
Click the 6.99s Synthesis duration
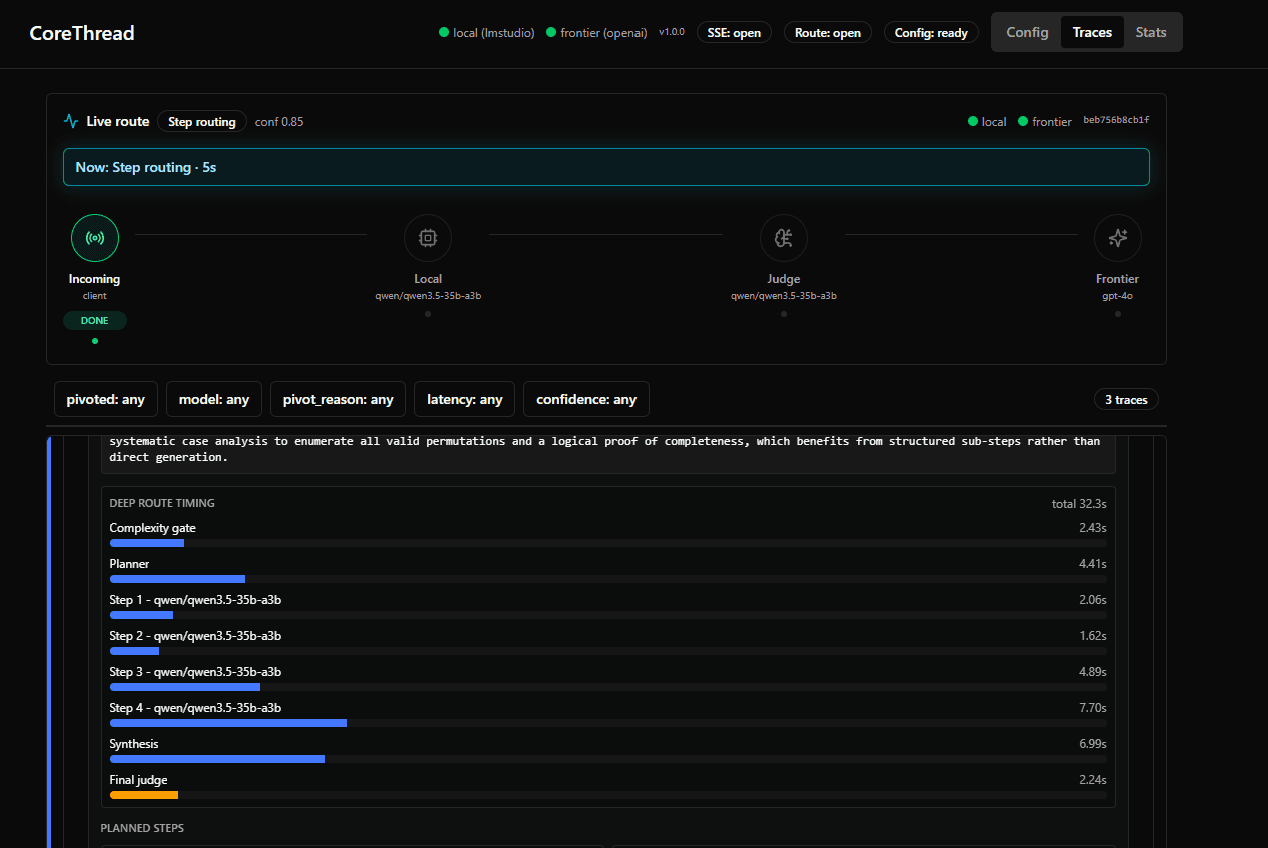(1093, 744)
